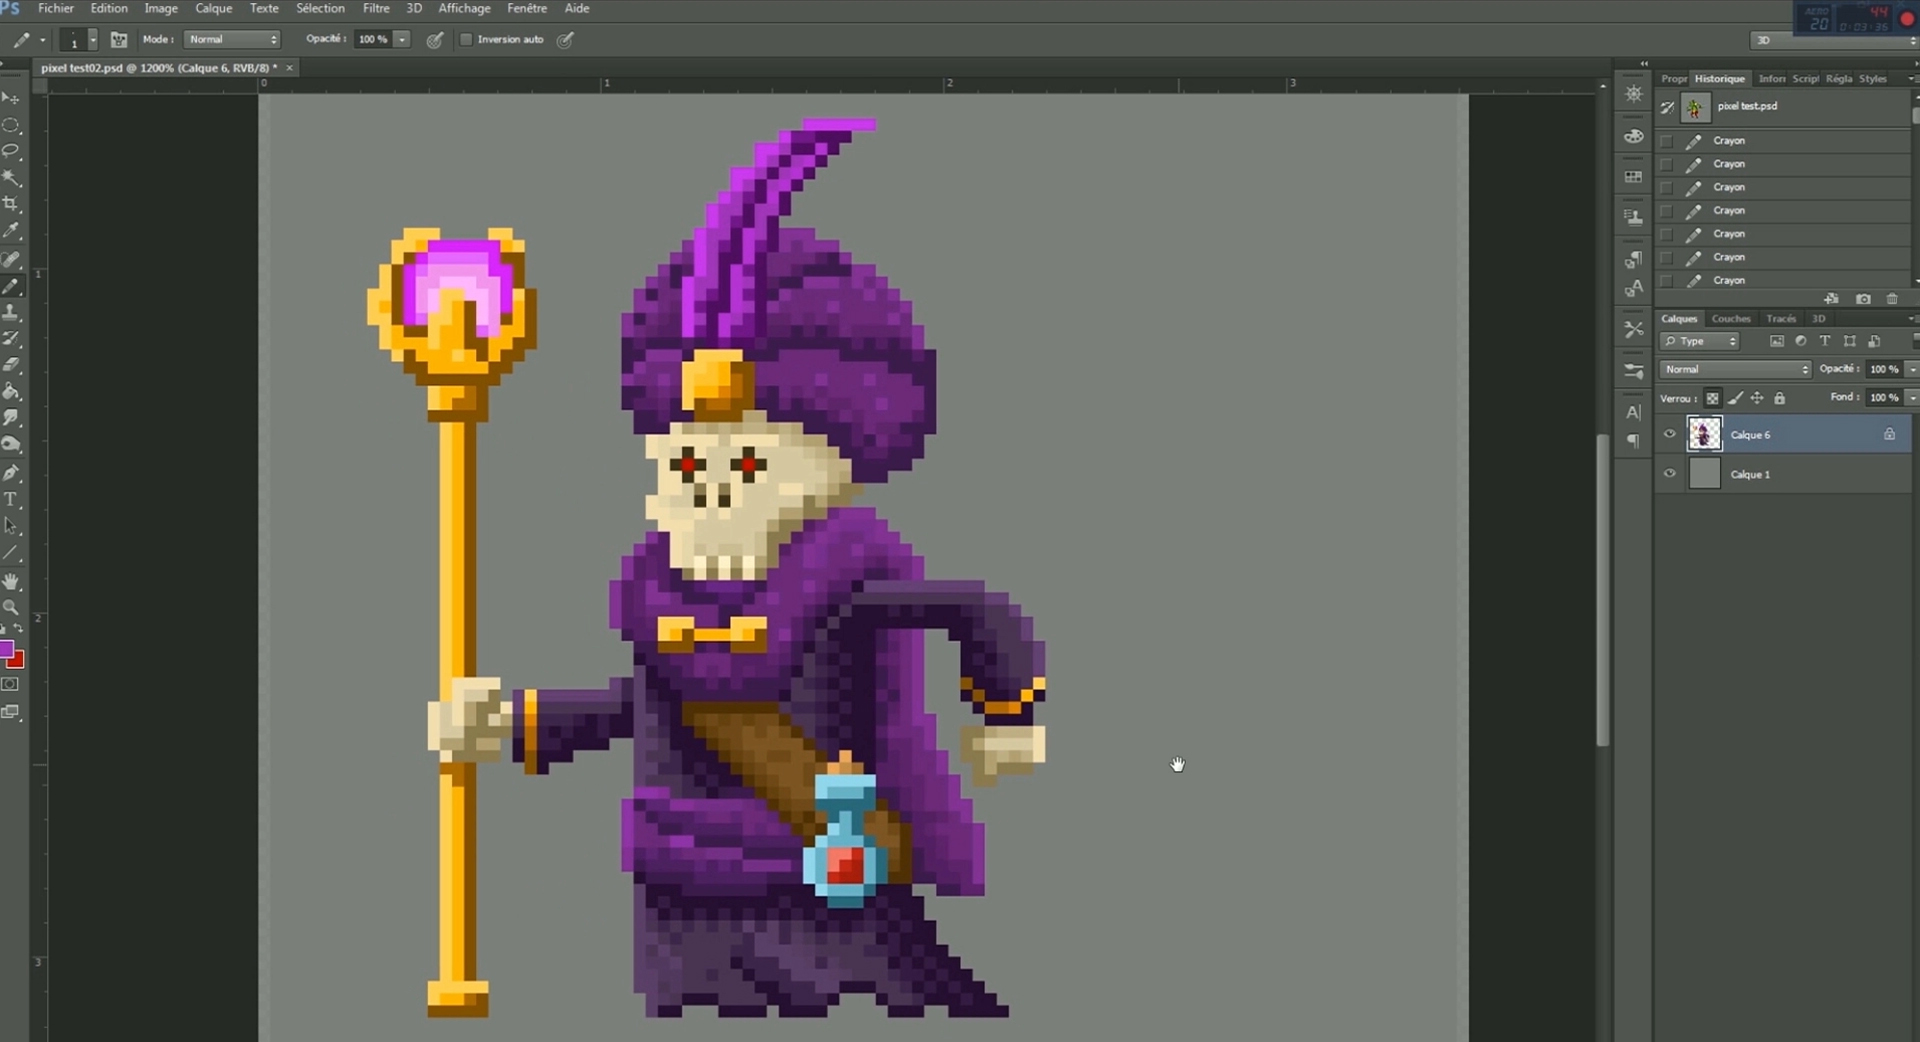The width and height of the screenshot is (1920, 1042).
Task: Select the Magic Wand tool
Action: click(11, 177)
